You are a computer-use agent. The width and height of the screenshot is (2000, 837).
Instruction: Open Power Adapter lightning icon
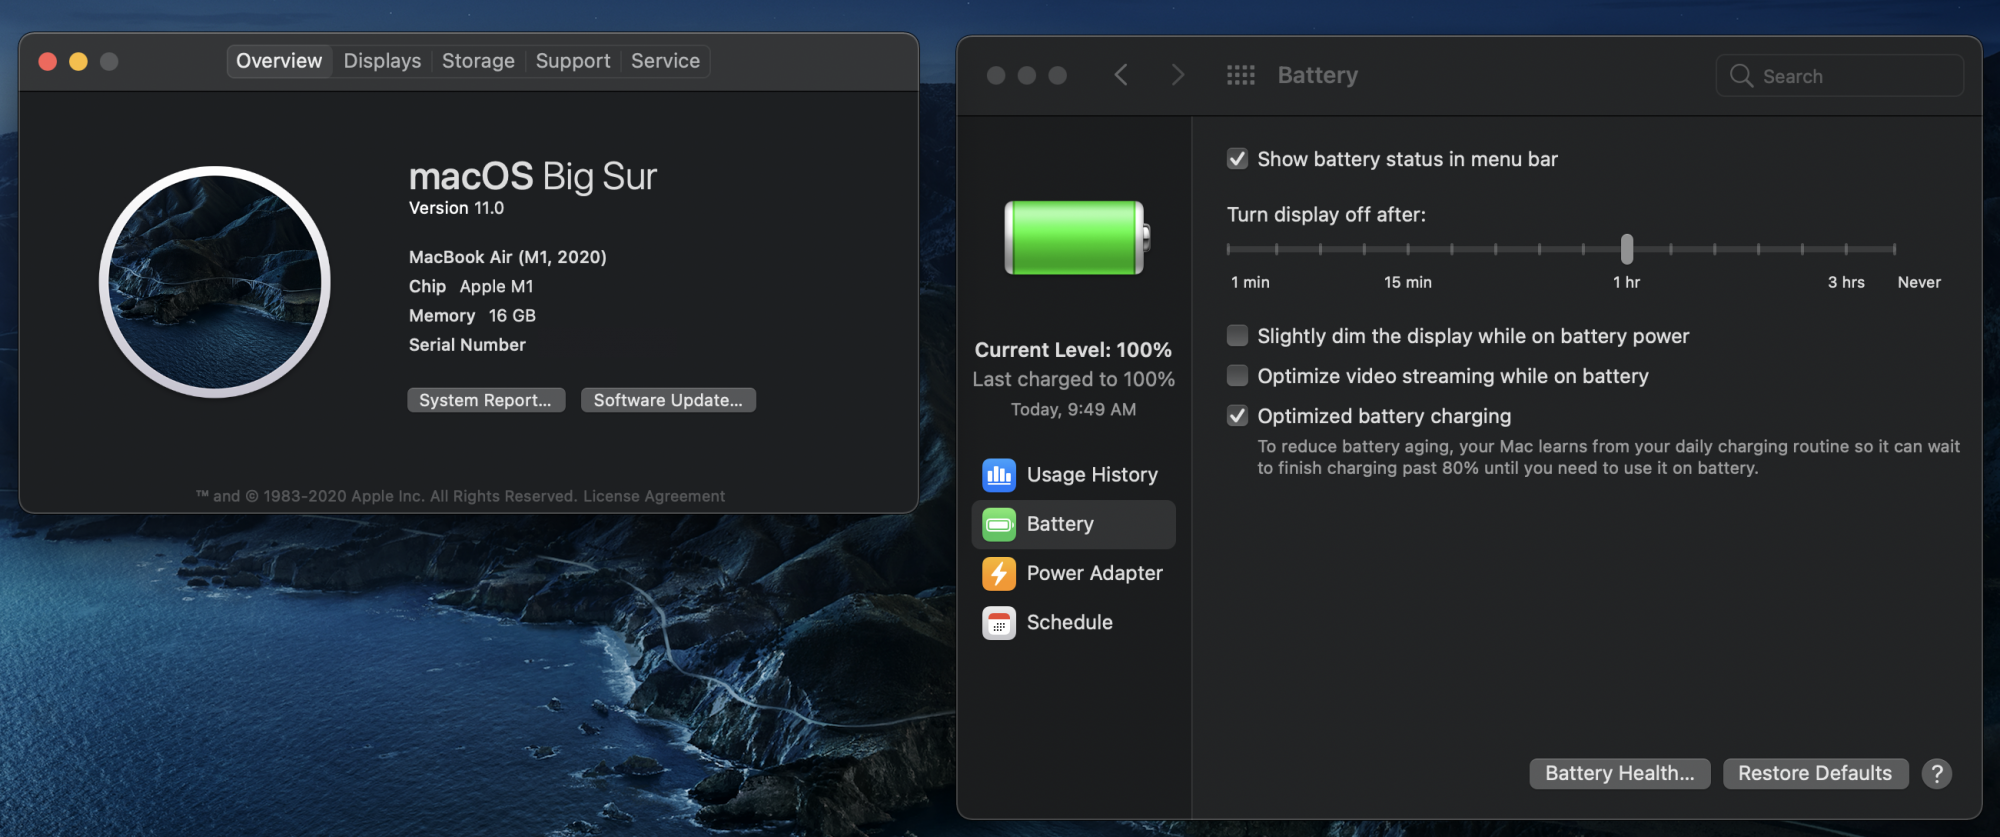coord(998,573)
